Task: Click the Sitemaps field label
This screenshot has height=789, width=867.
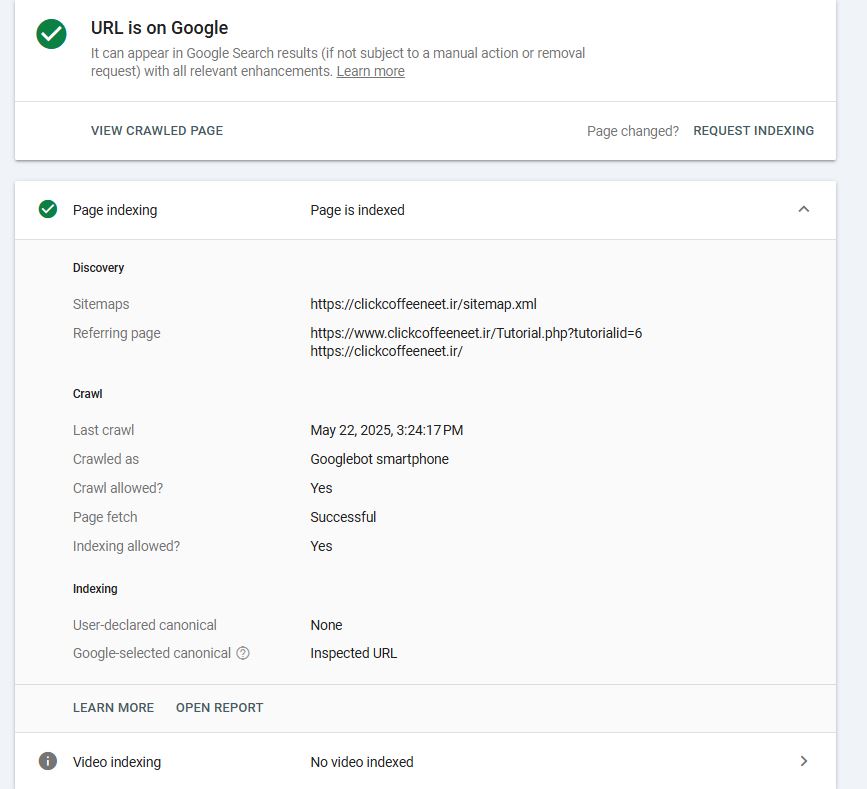Action: click(x=101, y=304)
